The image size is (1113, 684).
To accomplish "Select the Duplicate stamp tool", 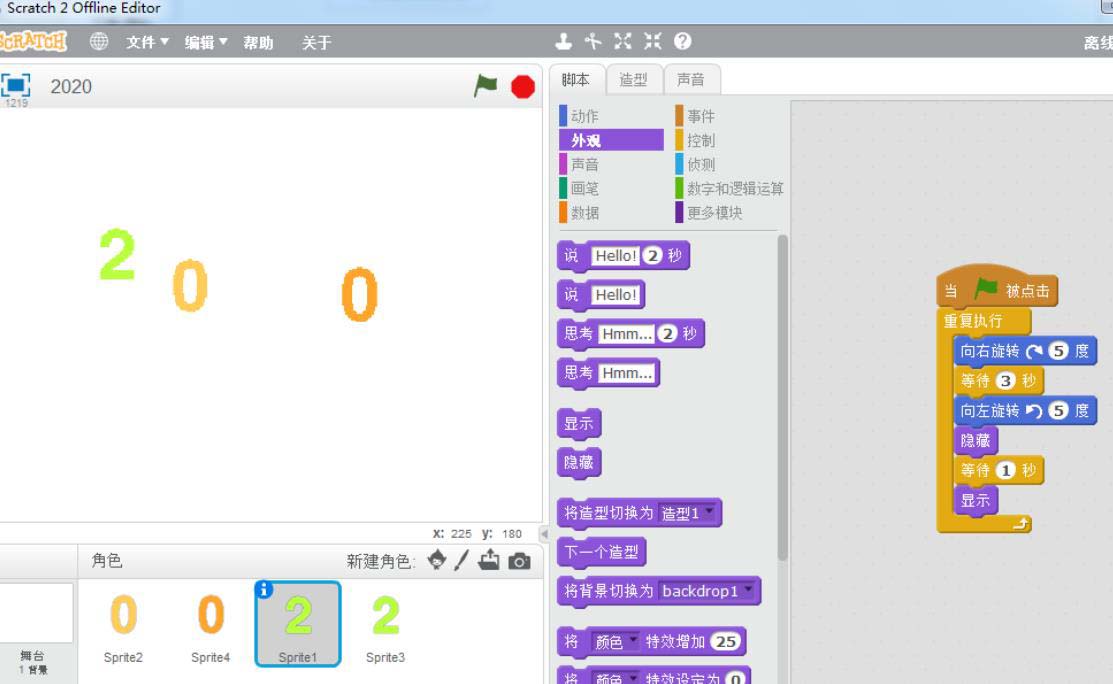I will (564, 41).
